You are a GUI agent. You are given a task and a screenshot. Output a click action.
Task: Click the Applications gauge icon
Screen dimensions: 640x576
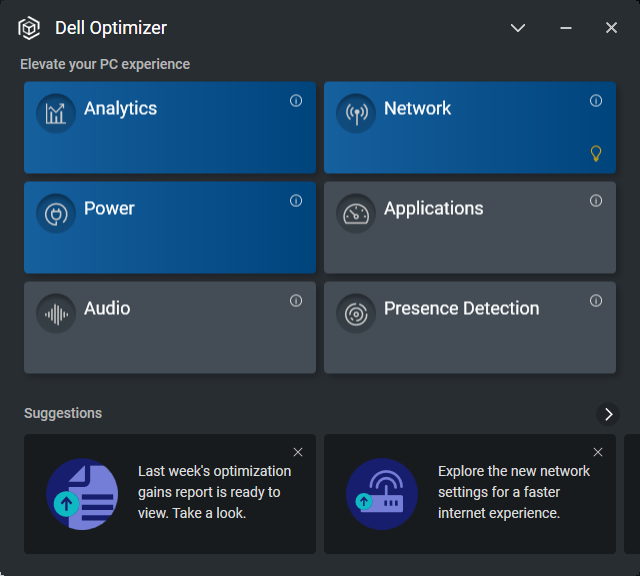pyautogui.click(x=356, y=213)
